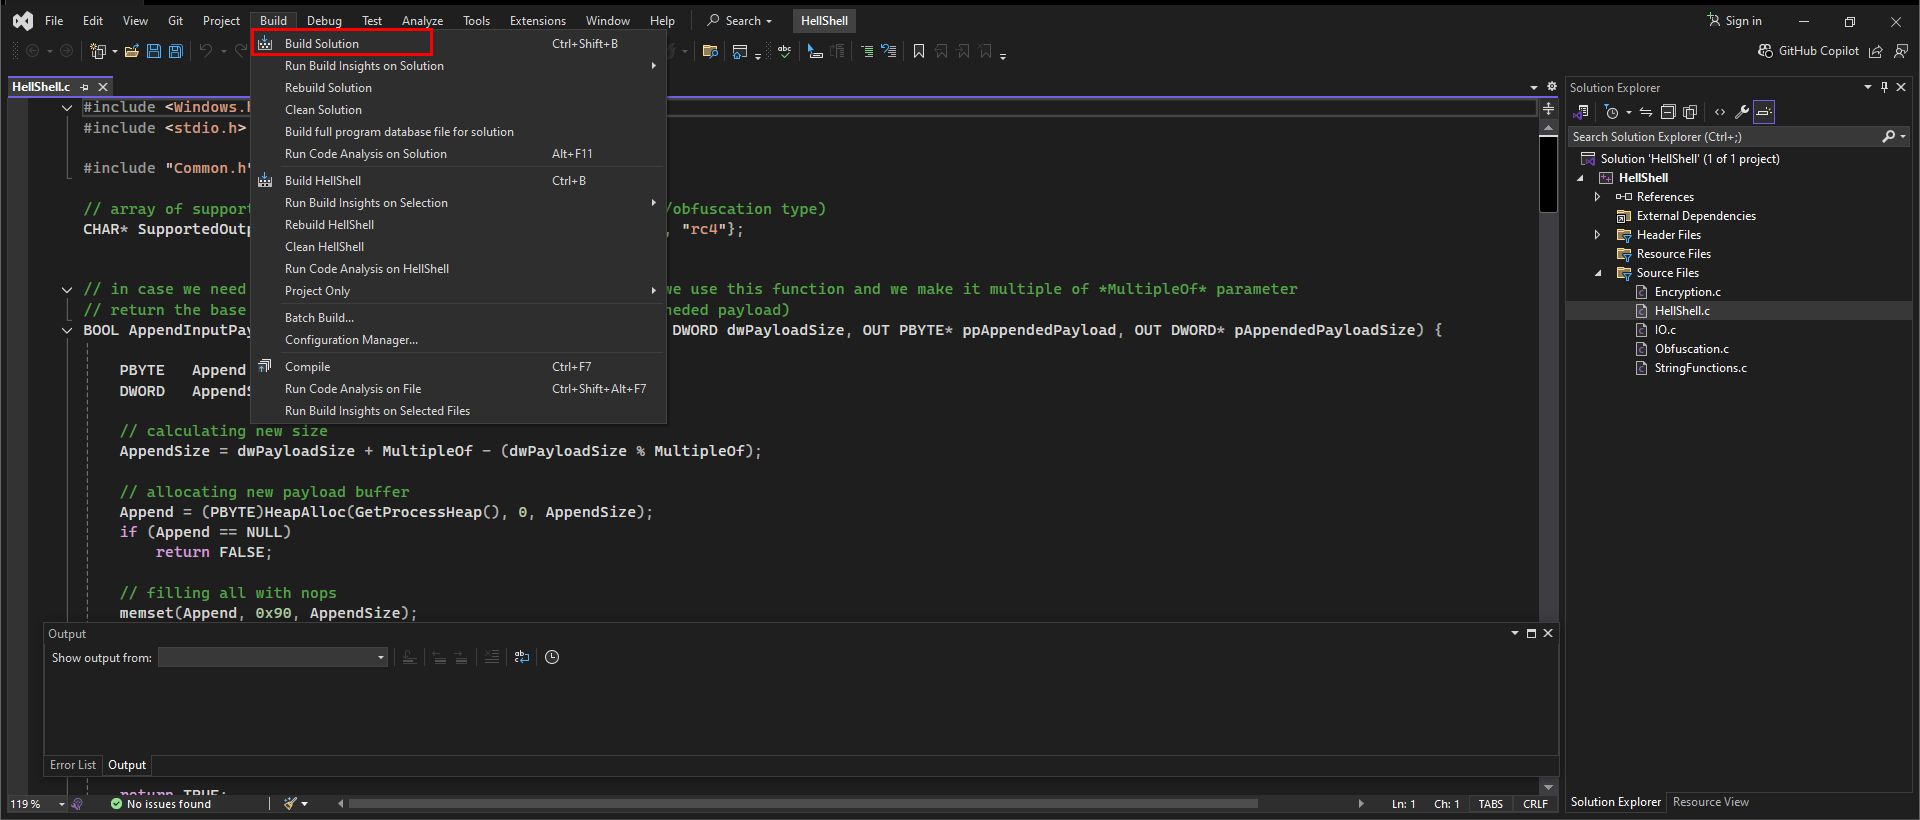Switch to the Error List tab

(x=73, y=765)
